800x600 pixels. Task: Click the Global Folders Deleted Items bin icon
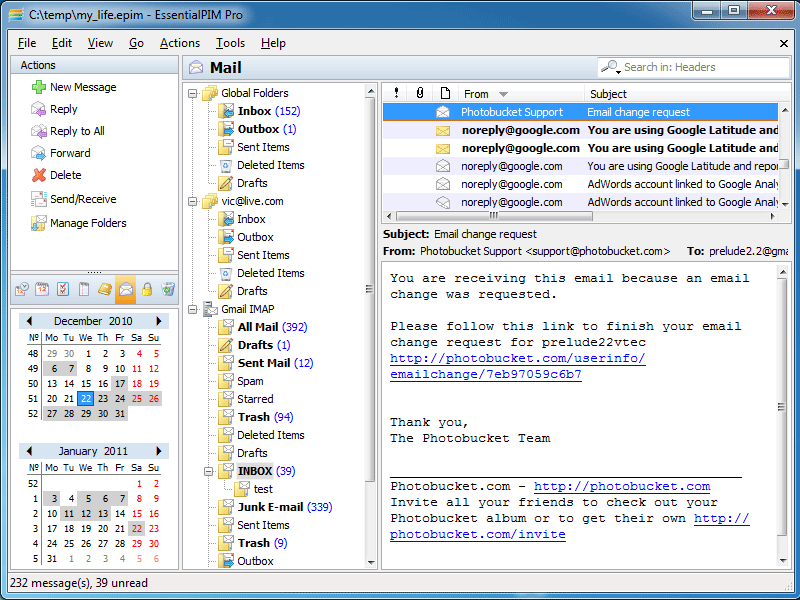[x=226, y=165]
